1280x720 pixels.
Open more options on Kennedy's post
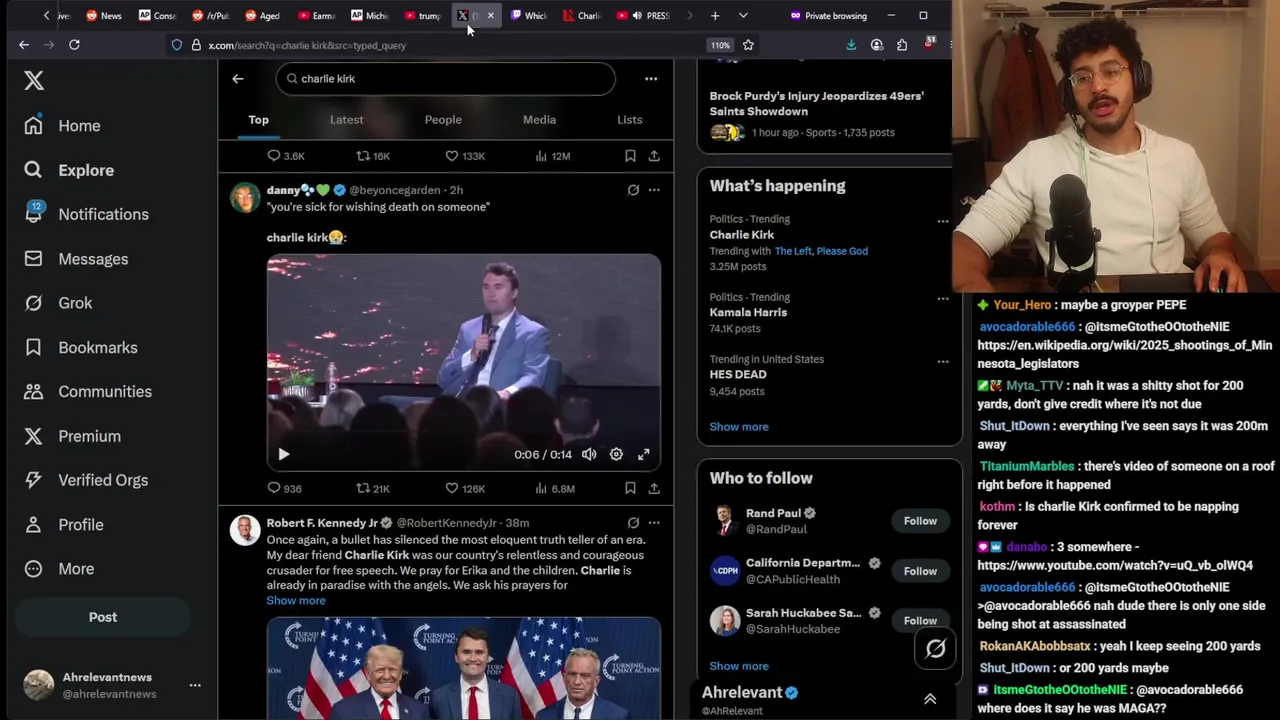tap(654, 523)
